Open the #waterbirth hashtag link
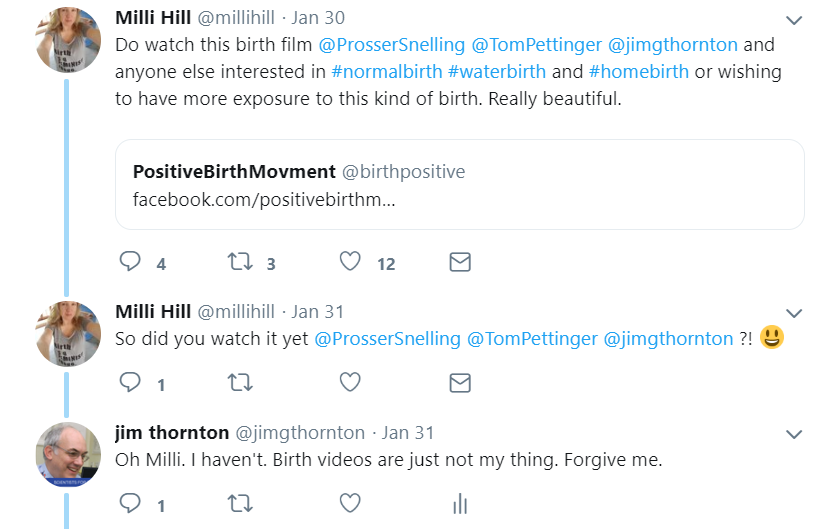This screenshot has width=831, height=529. click(x=496, y=72)
